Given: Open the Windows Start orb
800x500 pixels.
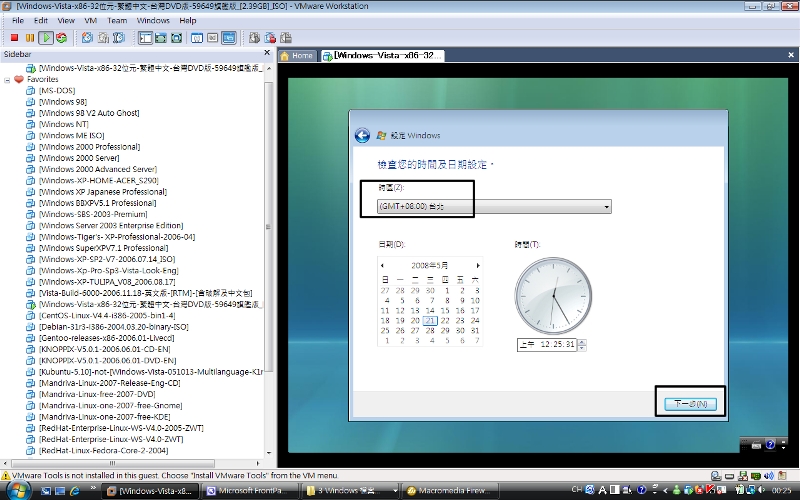Looking at the screenshot, I should [18, 490].
